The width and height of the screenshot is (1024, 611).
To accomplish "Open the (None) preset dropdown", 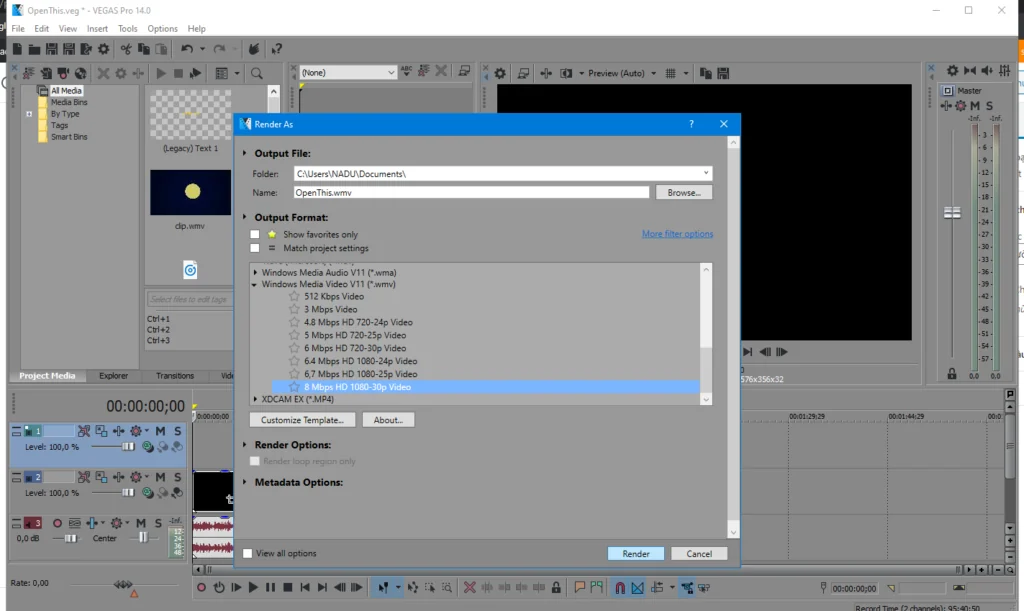I will coord(391,72).
